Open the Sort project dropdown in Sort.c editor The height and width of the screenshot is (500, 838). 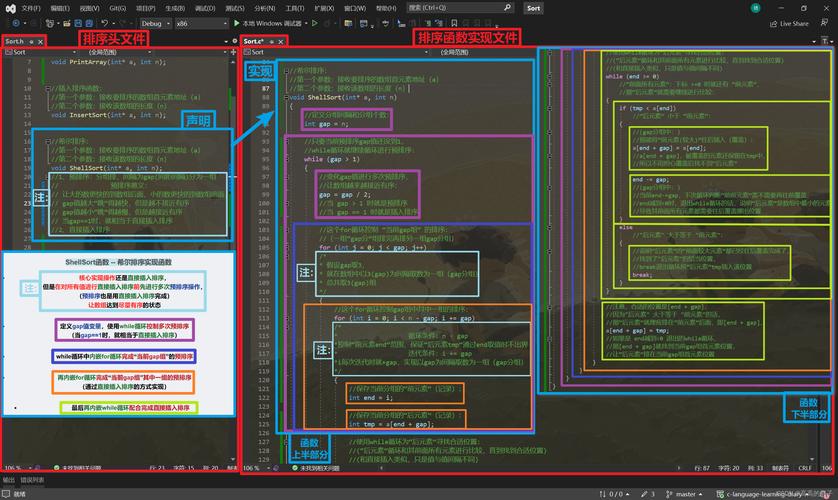tap(336, 52)
